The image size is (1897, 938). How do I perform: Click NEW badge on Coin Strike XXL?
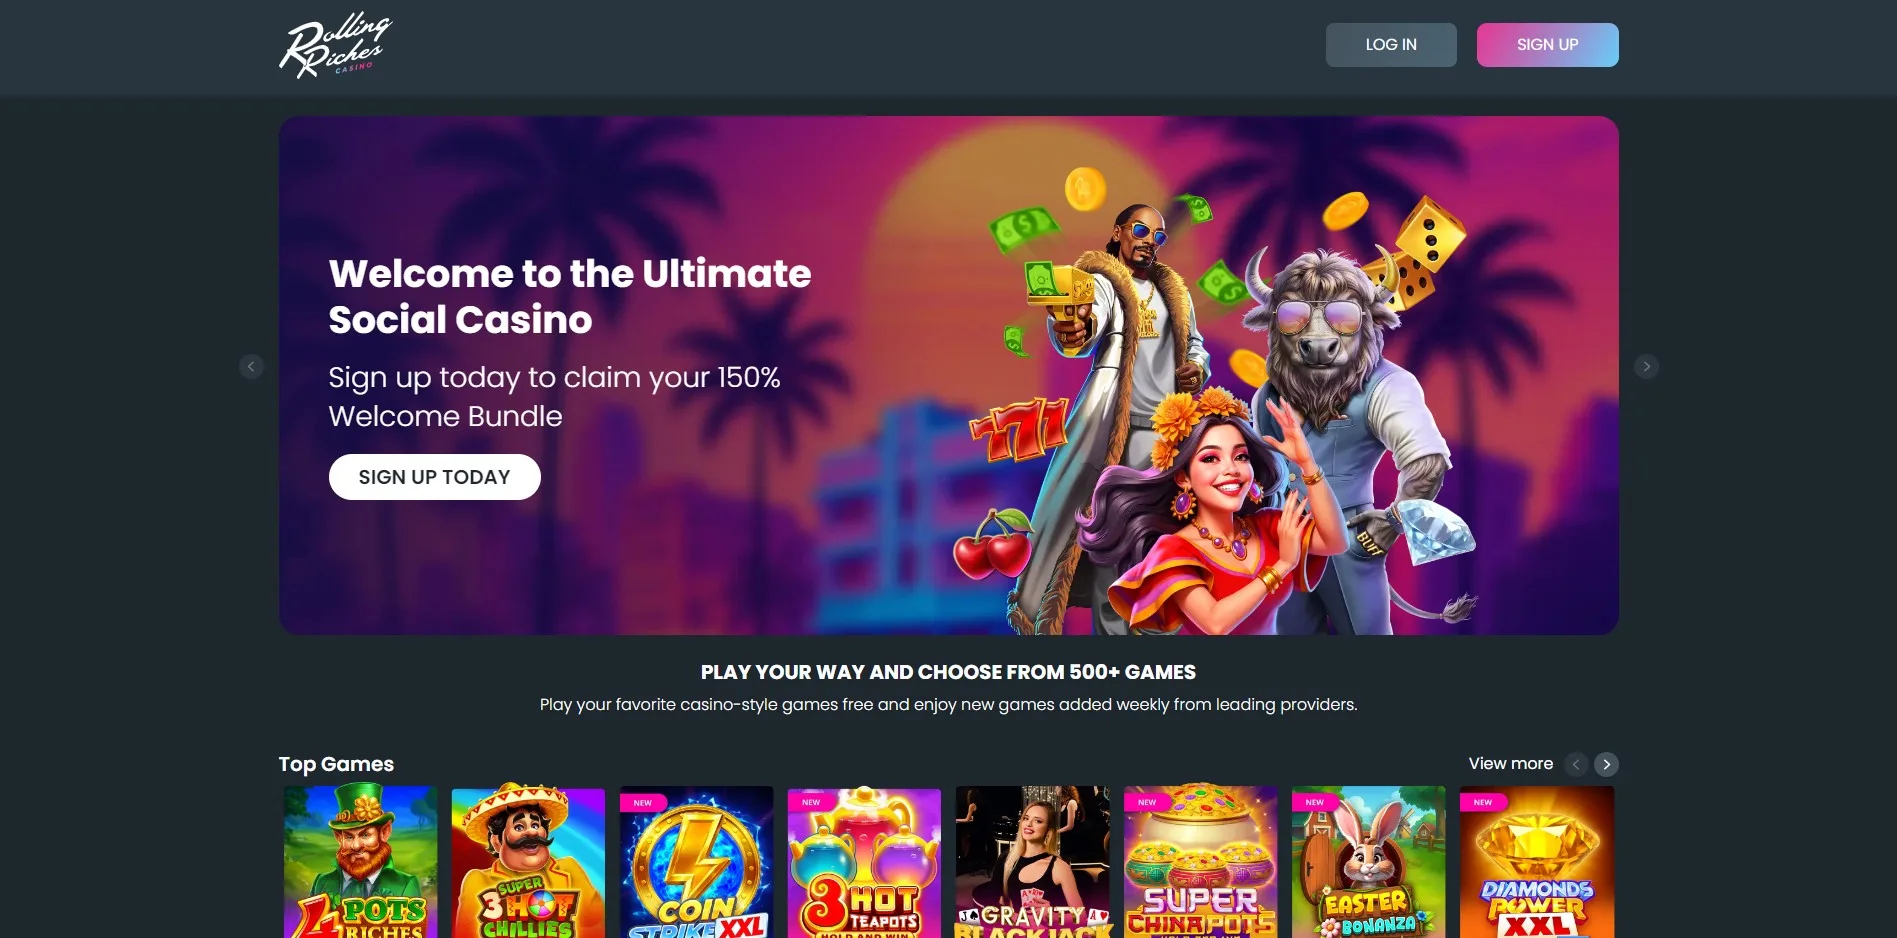643,802
